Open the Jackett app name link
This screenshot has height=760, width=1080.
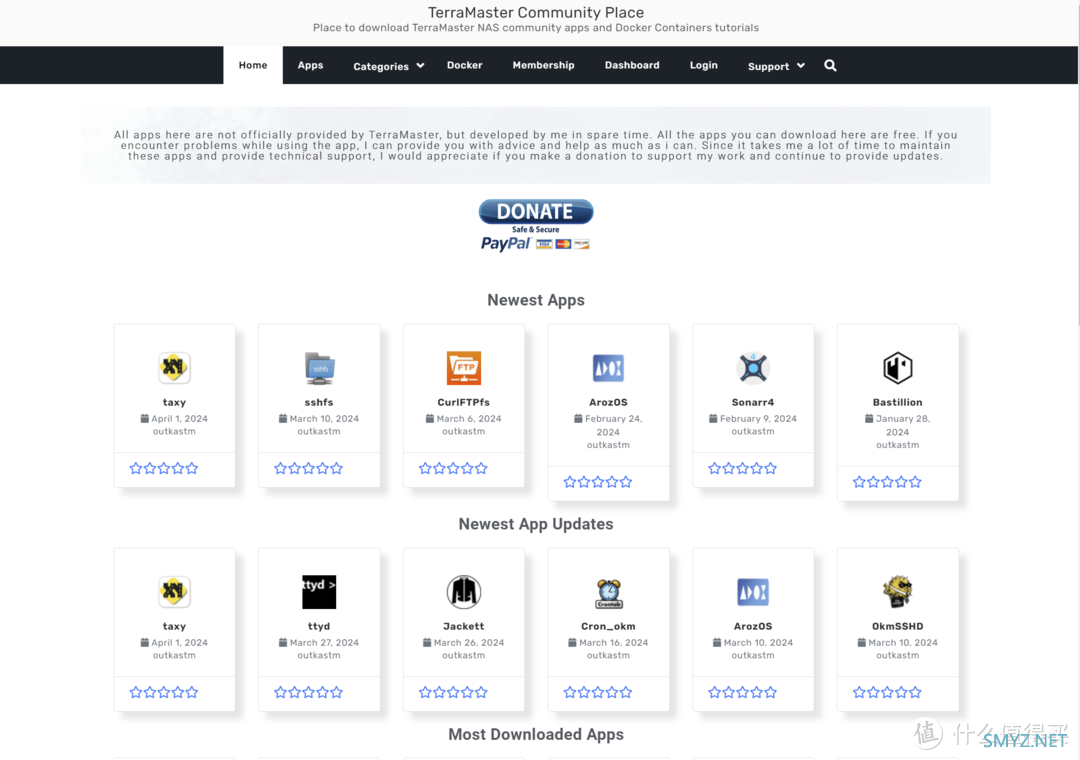point(464,626)
